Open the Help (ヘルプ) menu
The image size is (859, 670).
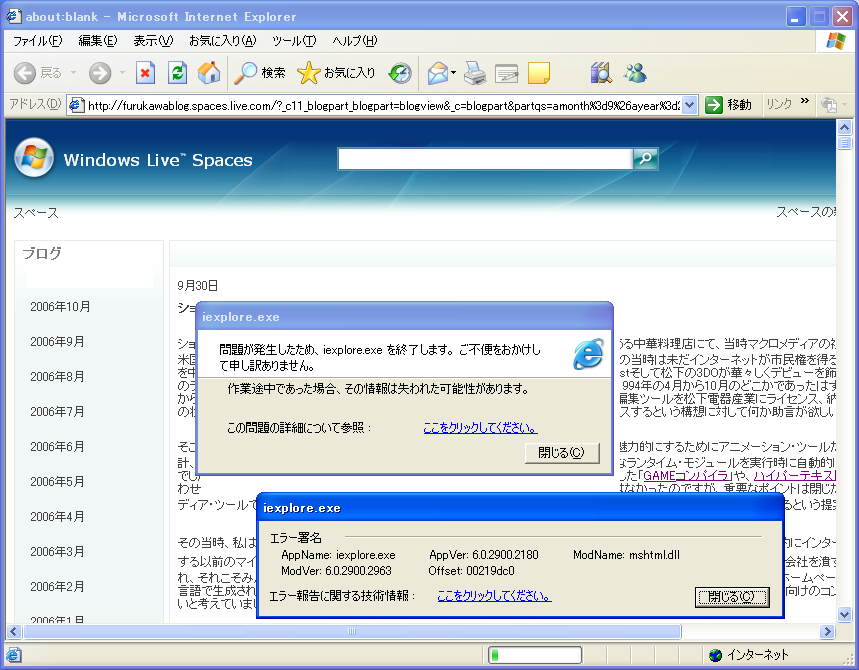(354, 41)
